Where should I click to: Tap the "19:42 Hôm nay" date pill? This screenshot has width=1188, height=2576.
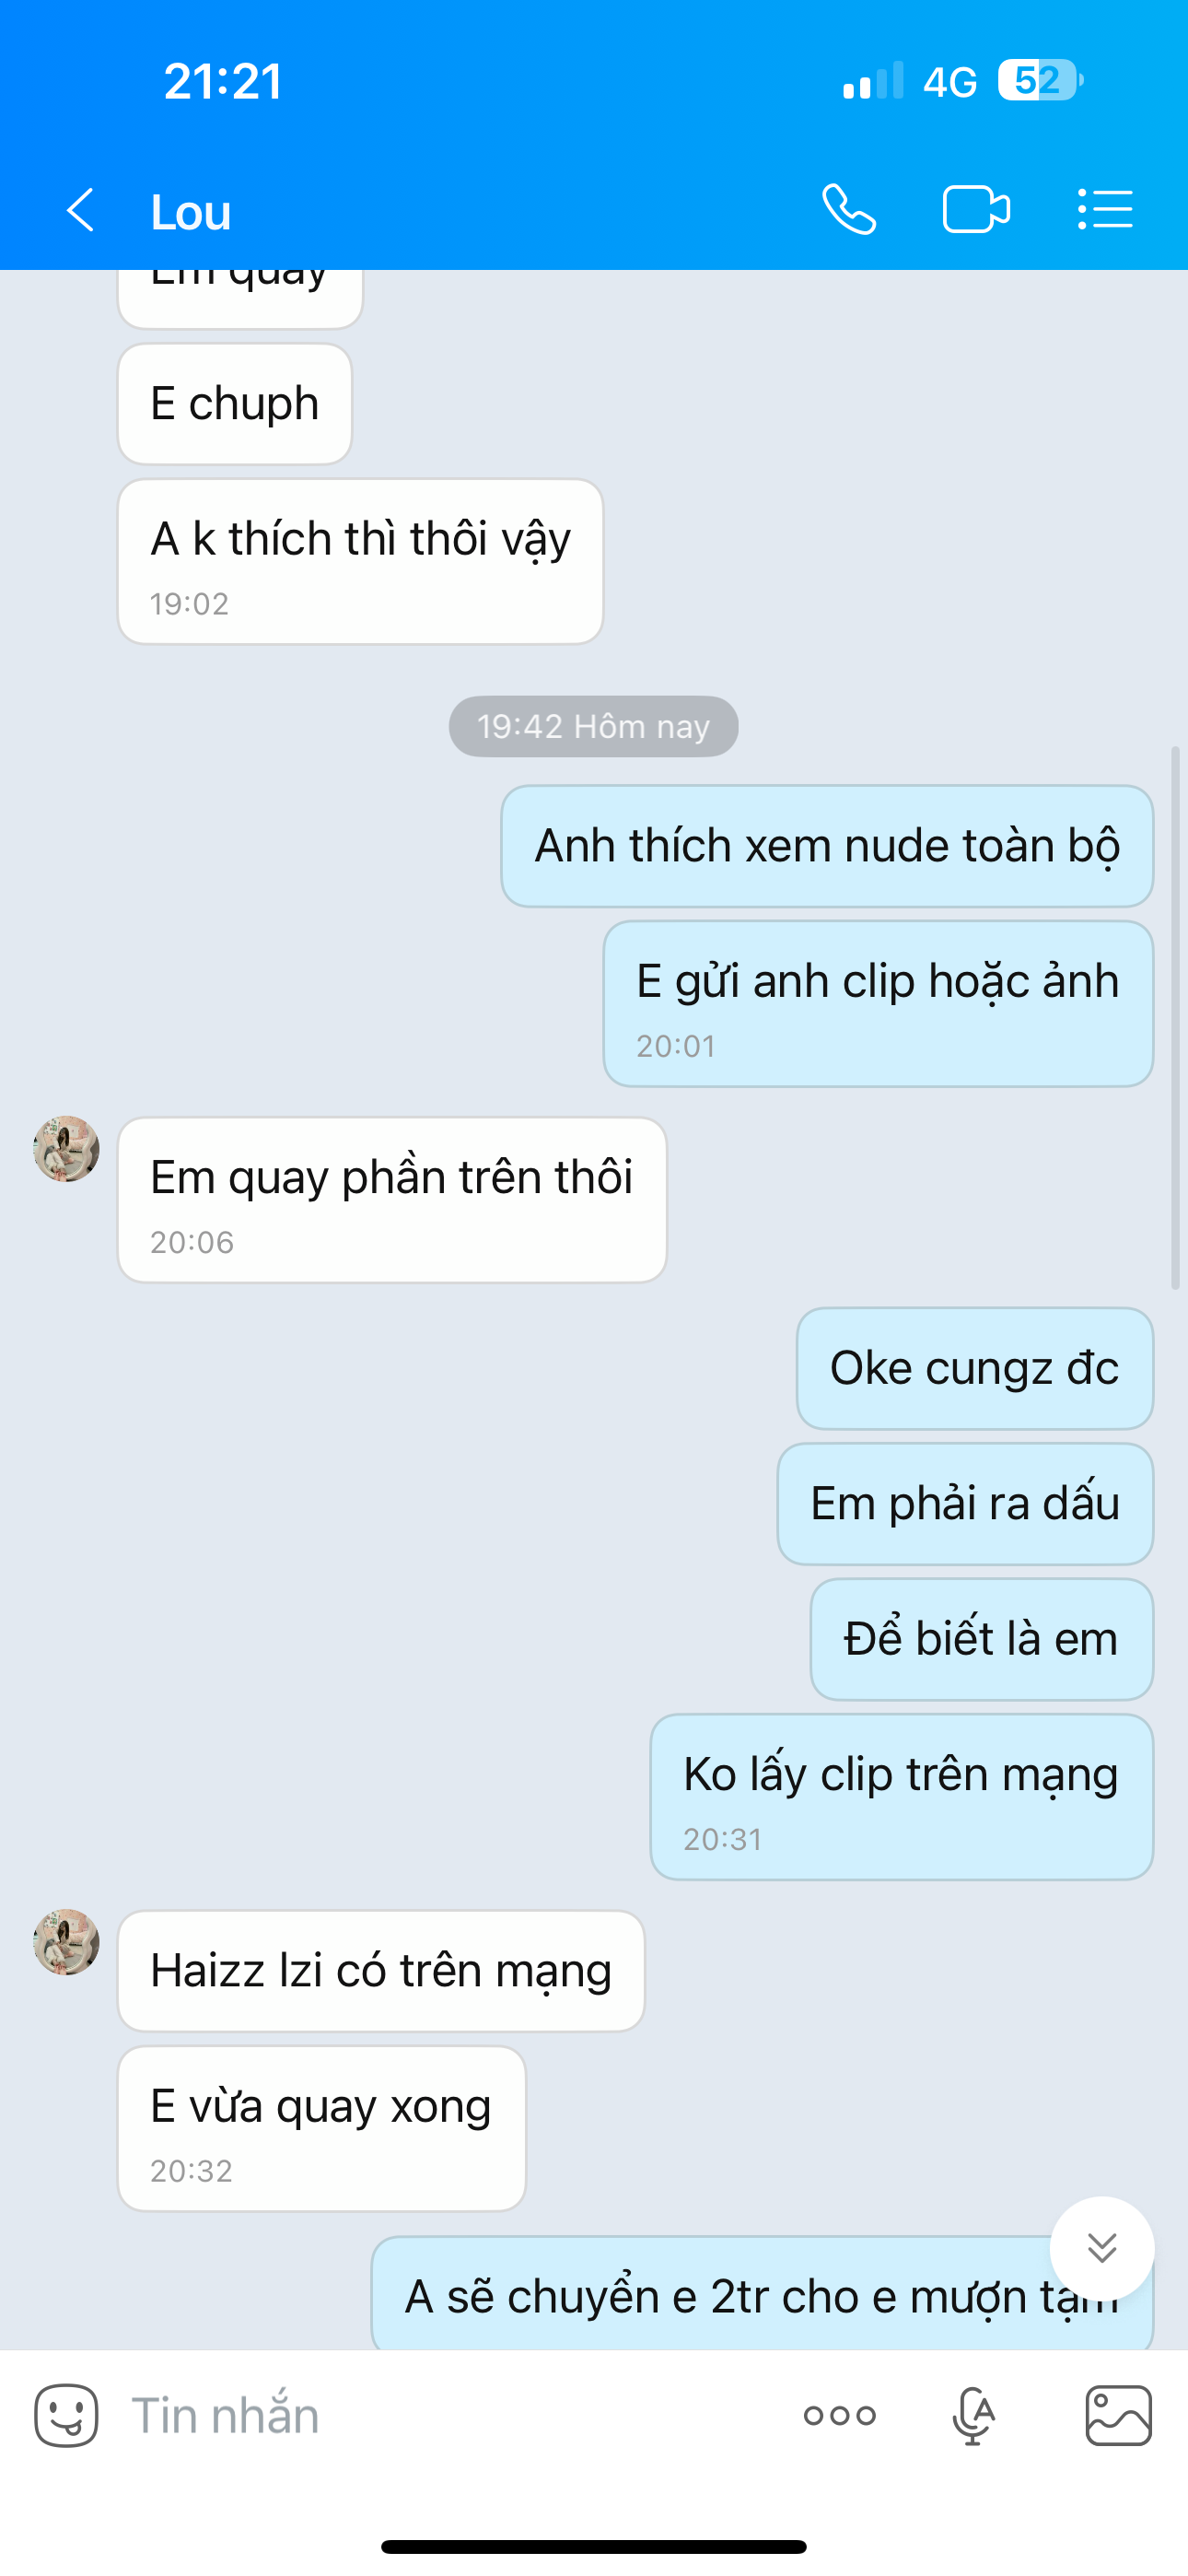(593, 726)
